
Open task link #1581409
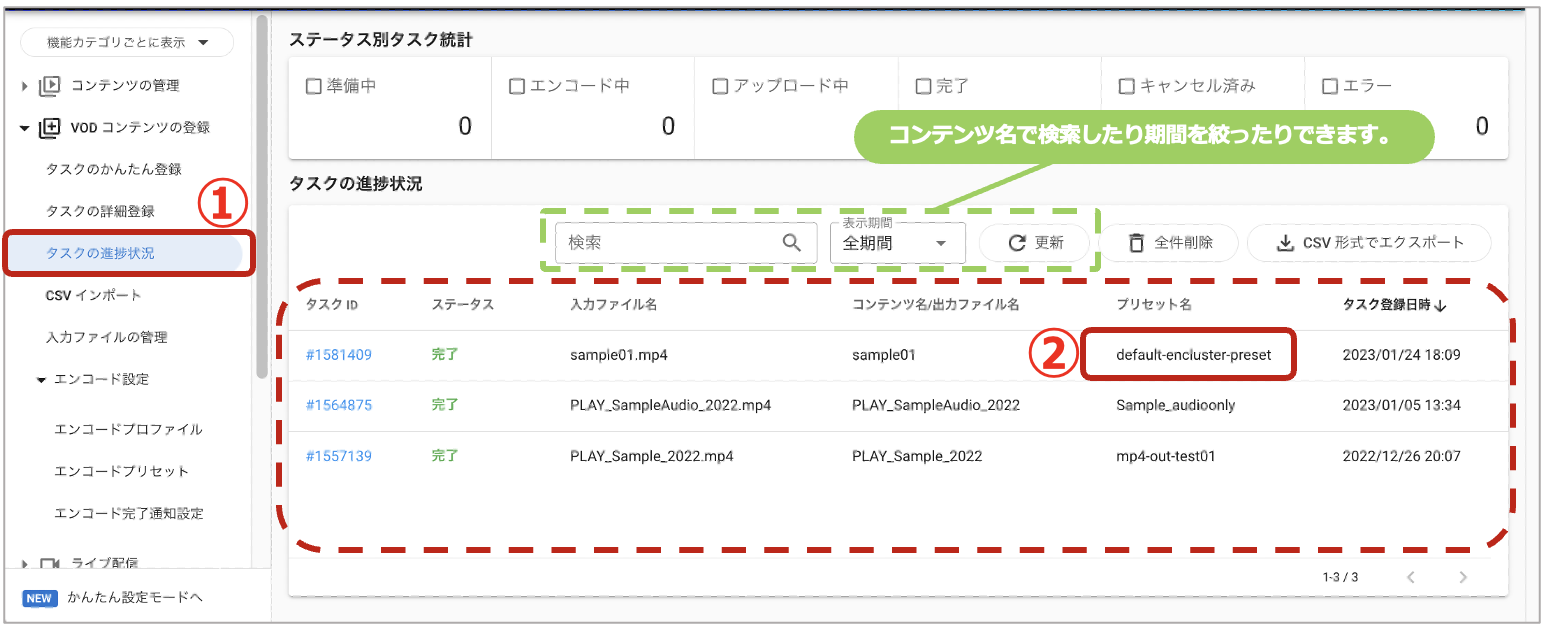click(339, 355)
